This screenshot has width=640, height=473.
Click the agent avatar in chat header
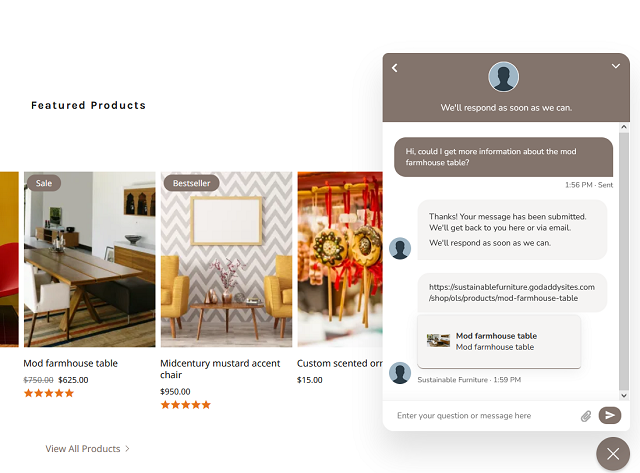click(503, 77)
